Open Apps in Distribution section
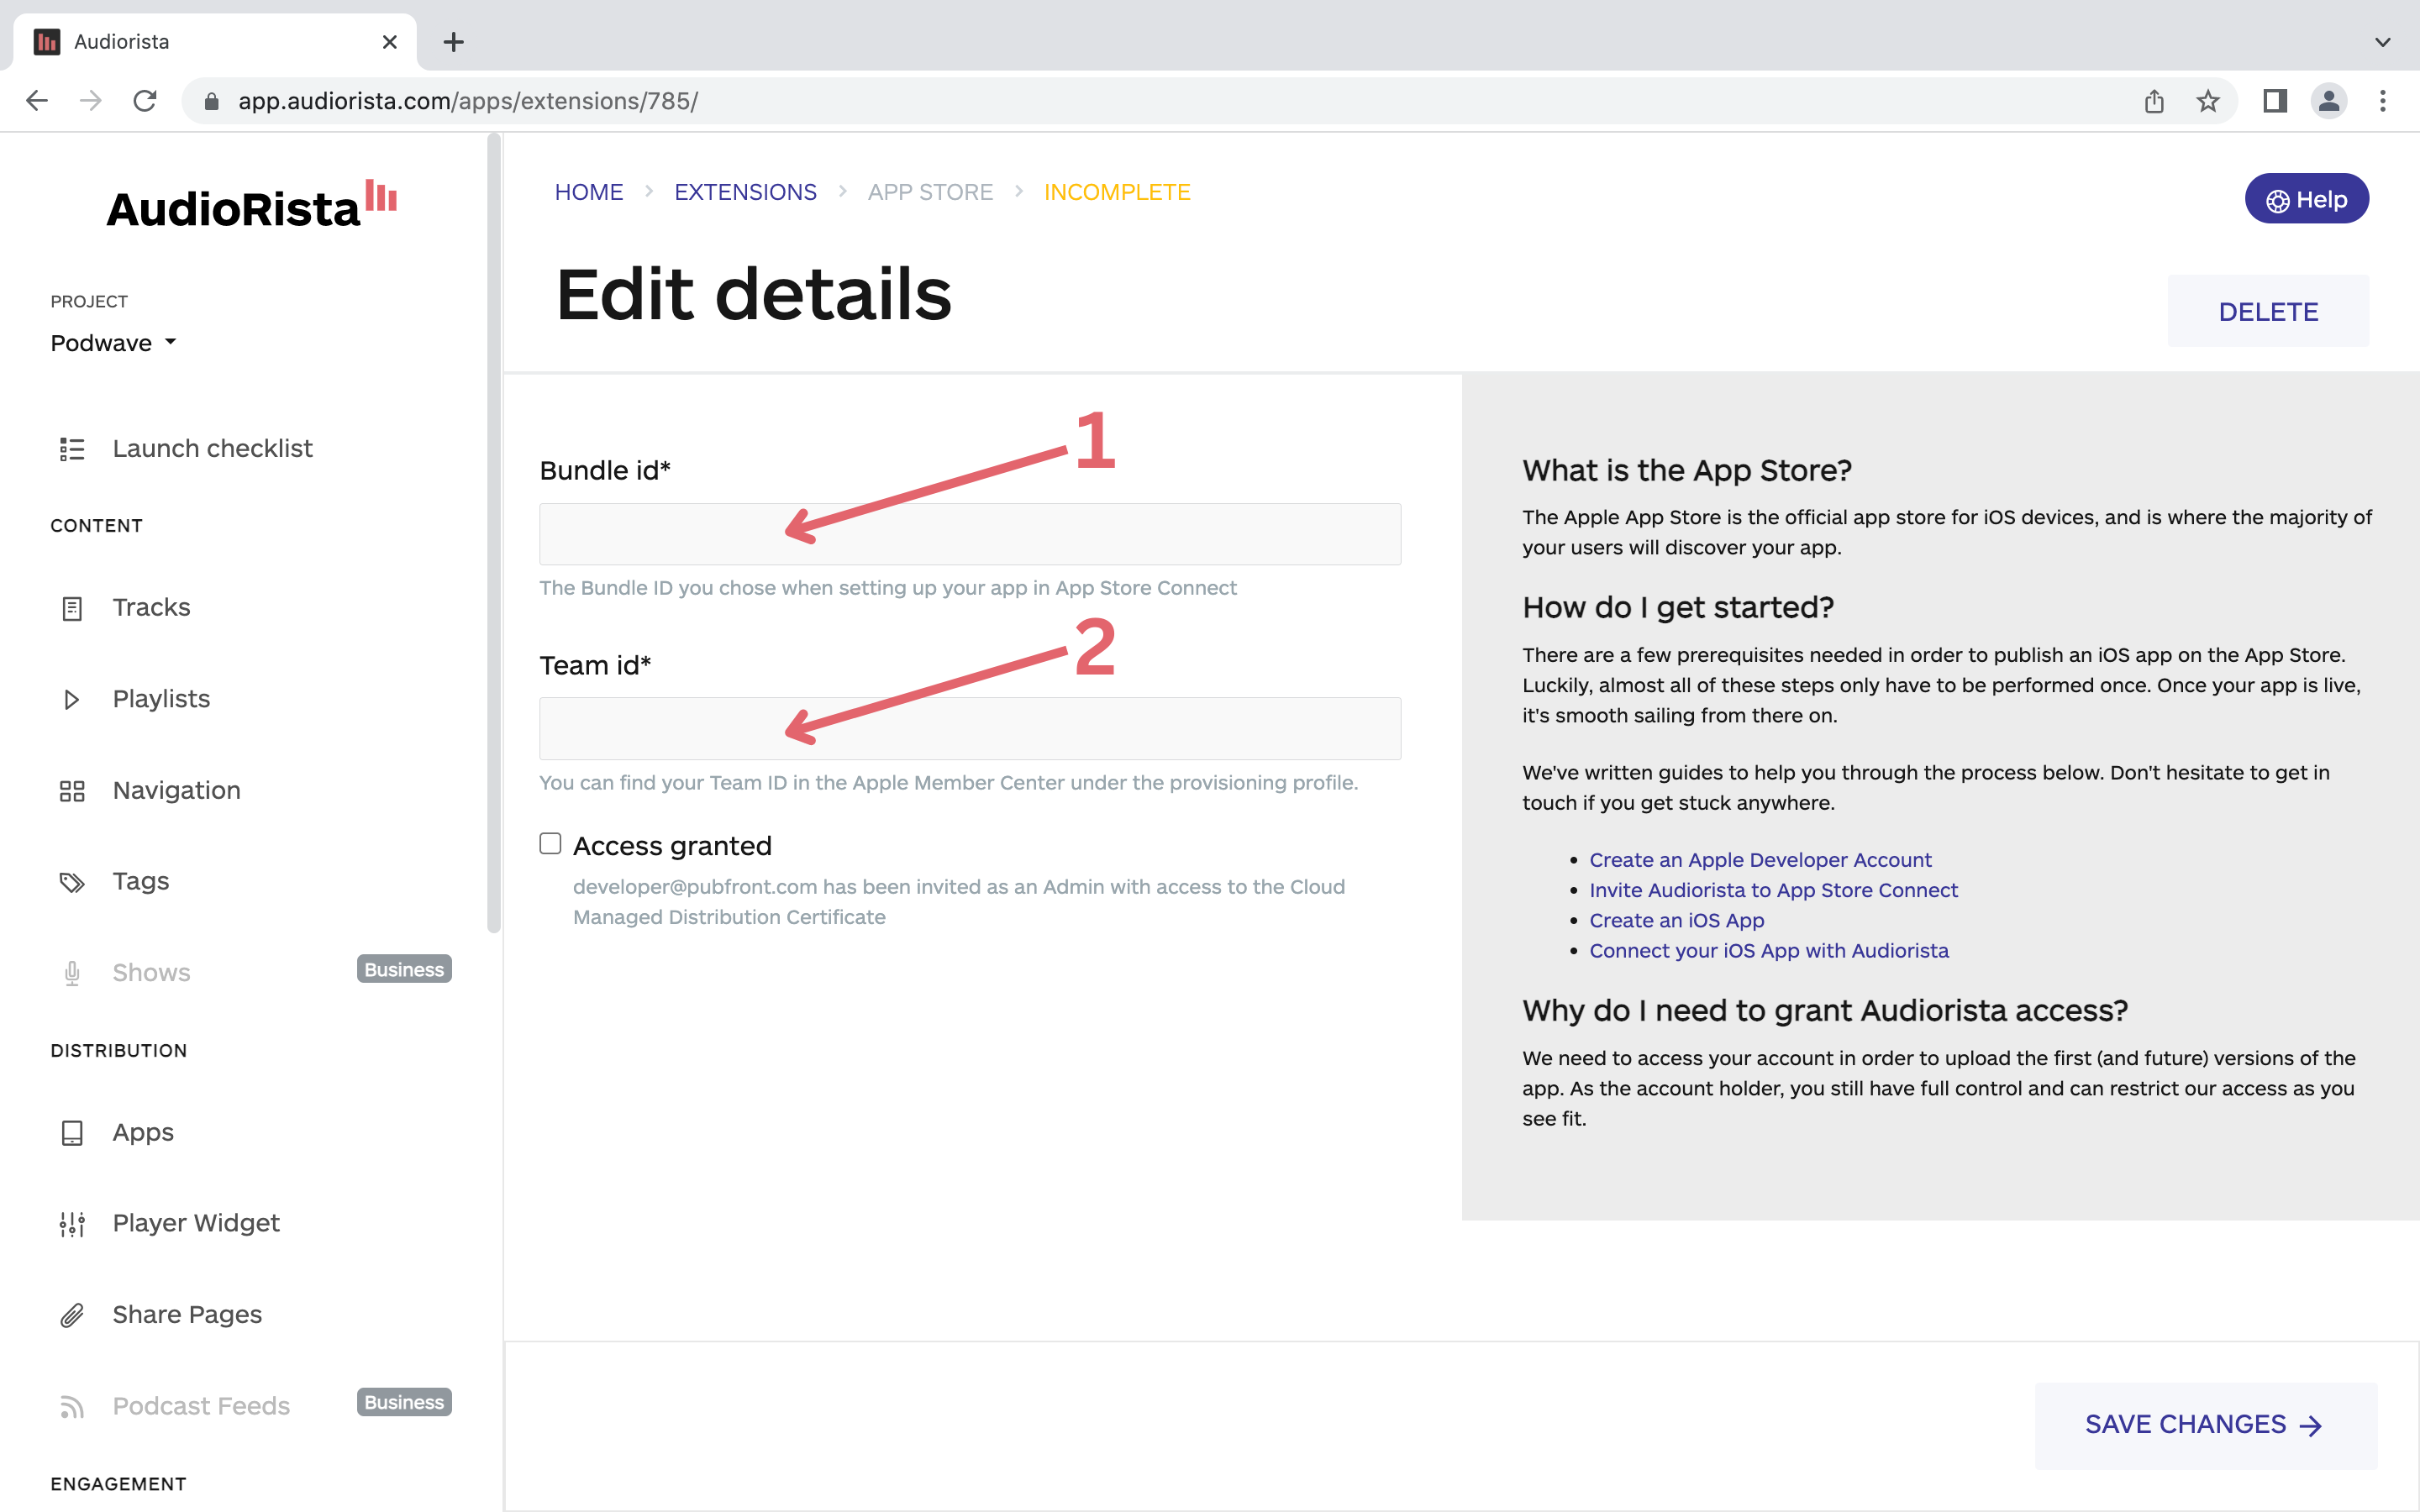Viewport: 2420px width, 1512px height. (x=143, y=1133)
